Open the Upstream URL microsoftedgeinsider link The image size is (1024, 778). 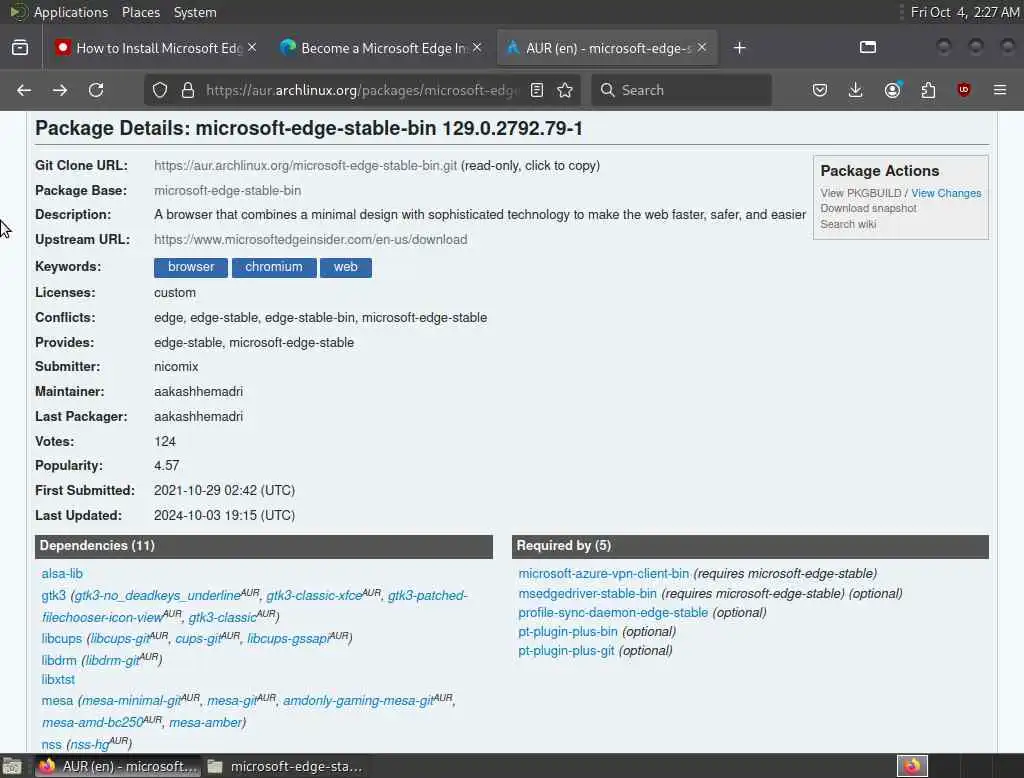tap(311, 240)
